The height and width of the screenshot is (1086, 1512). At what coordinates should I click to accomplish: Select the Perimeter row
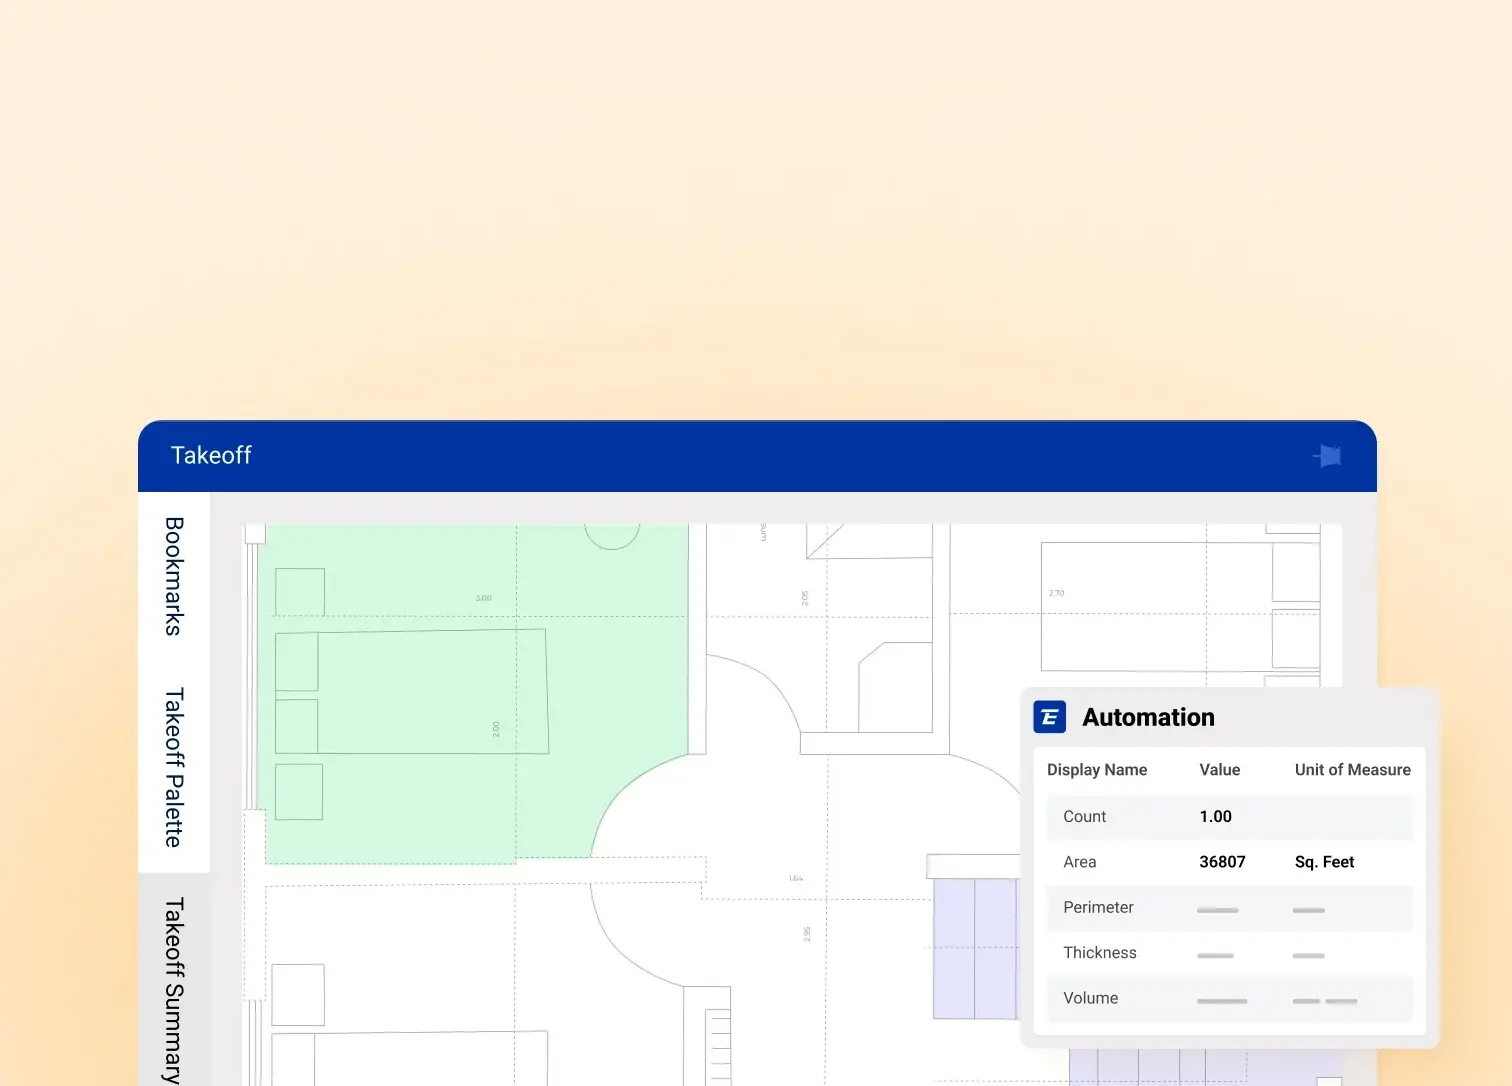[x=1098, y=908]
